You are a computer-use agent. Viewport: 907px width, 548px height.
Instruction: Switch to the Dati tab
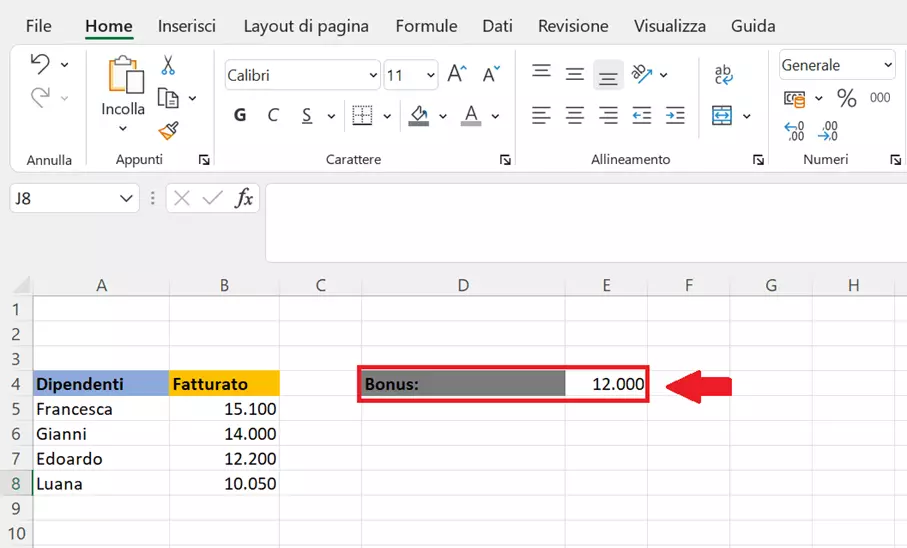(x=497, y=26)
